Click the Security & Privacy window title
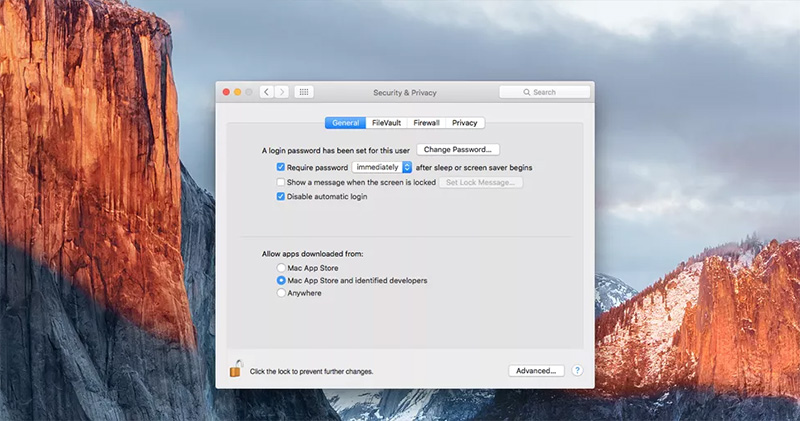Screen dimensions: 800x421 pyautogui.click(x=405, y=92)
